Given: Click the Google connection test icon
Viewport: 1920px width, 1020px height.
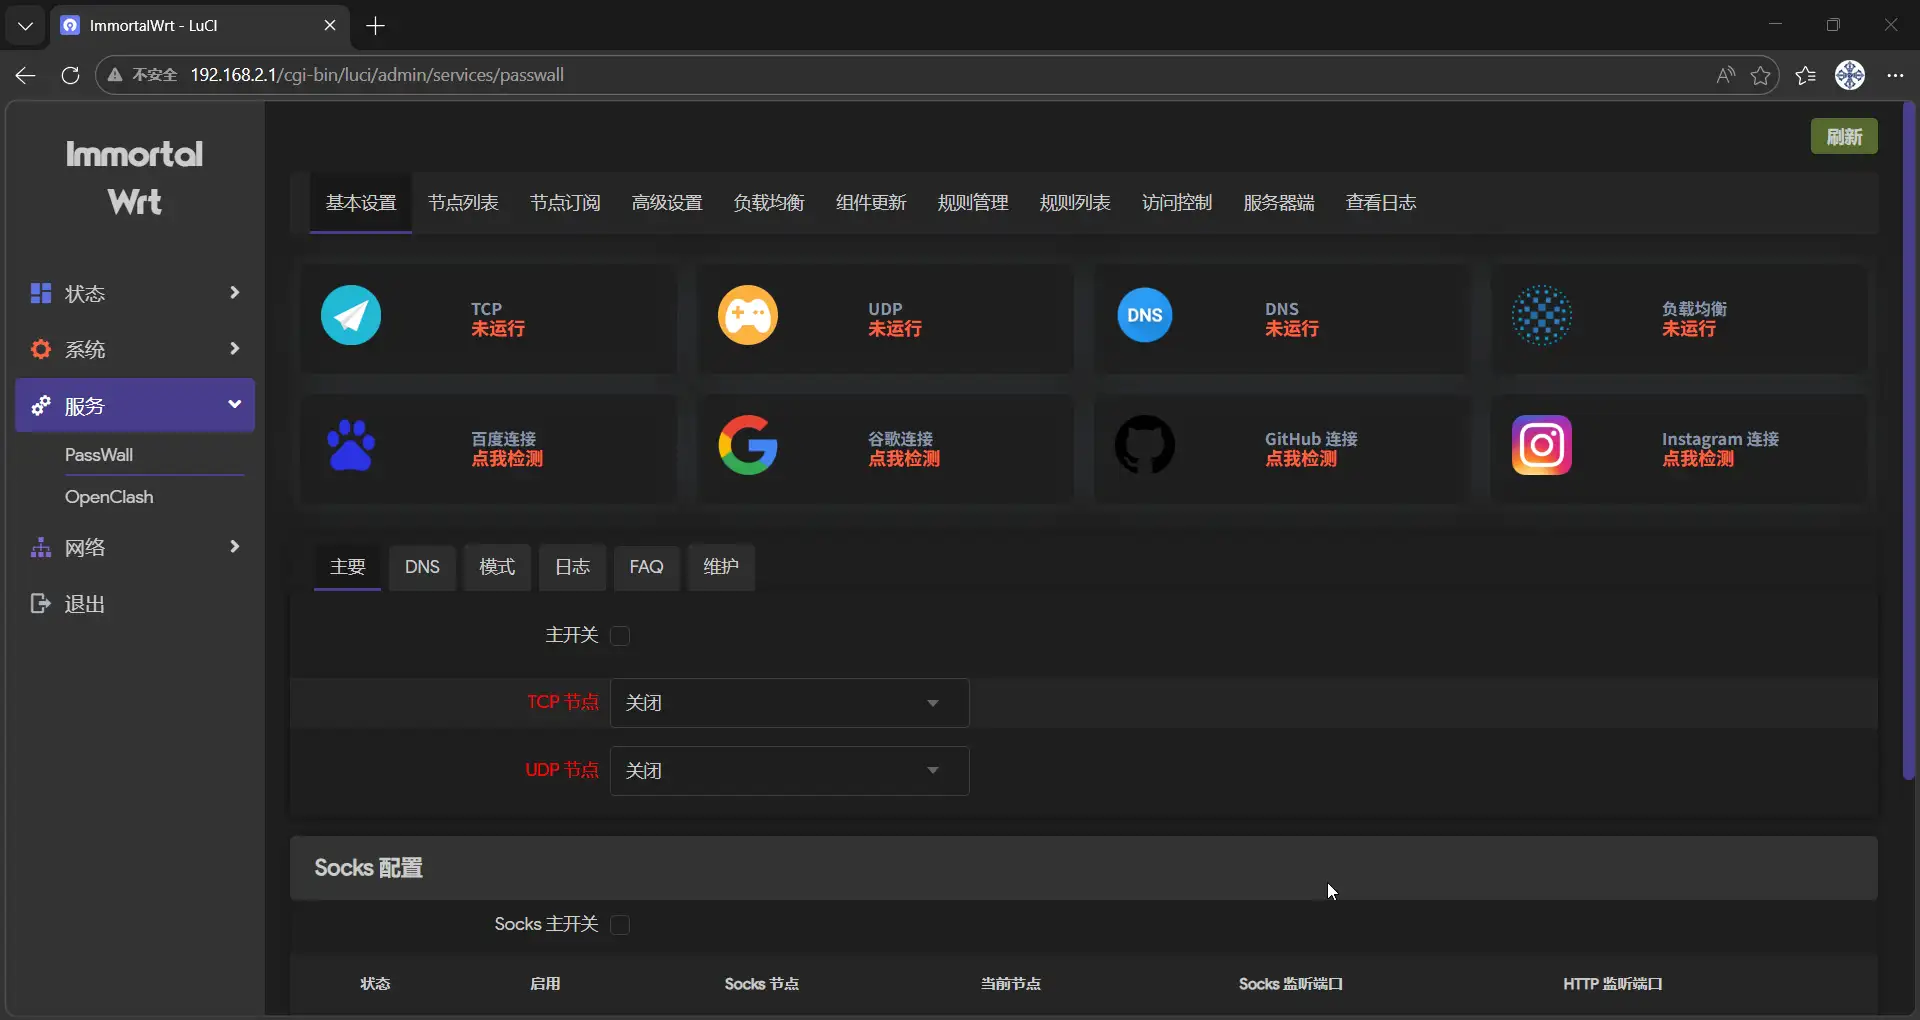Looking at the screenshot, I should (747, 446).
